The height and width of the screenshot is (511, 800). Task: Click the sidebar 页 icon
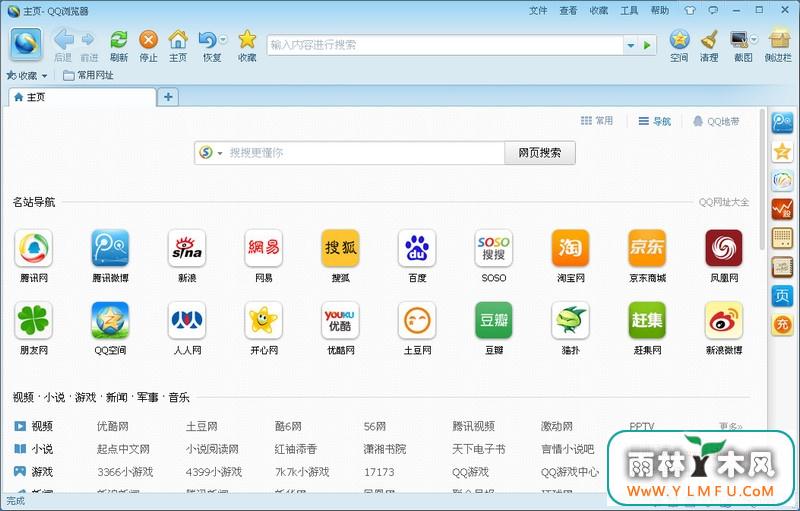click(782, 296)
